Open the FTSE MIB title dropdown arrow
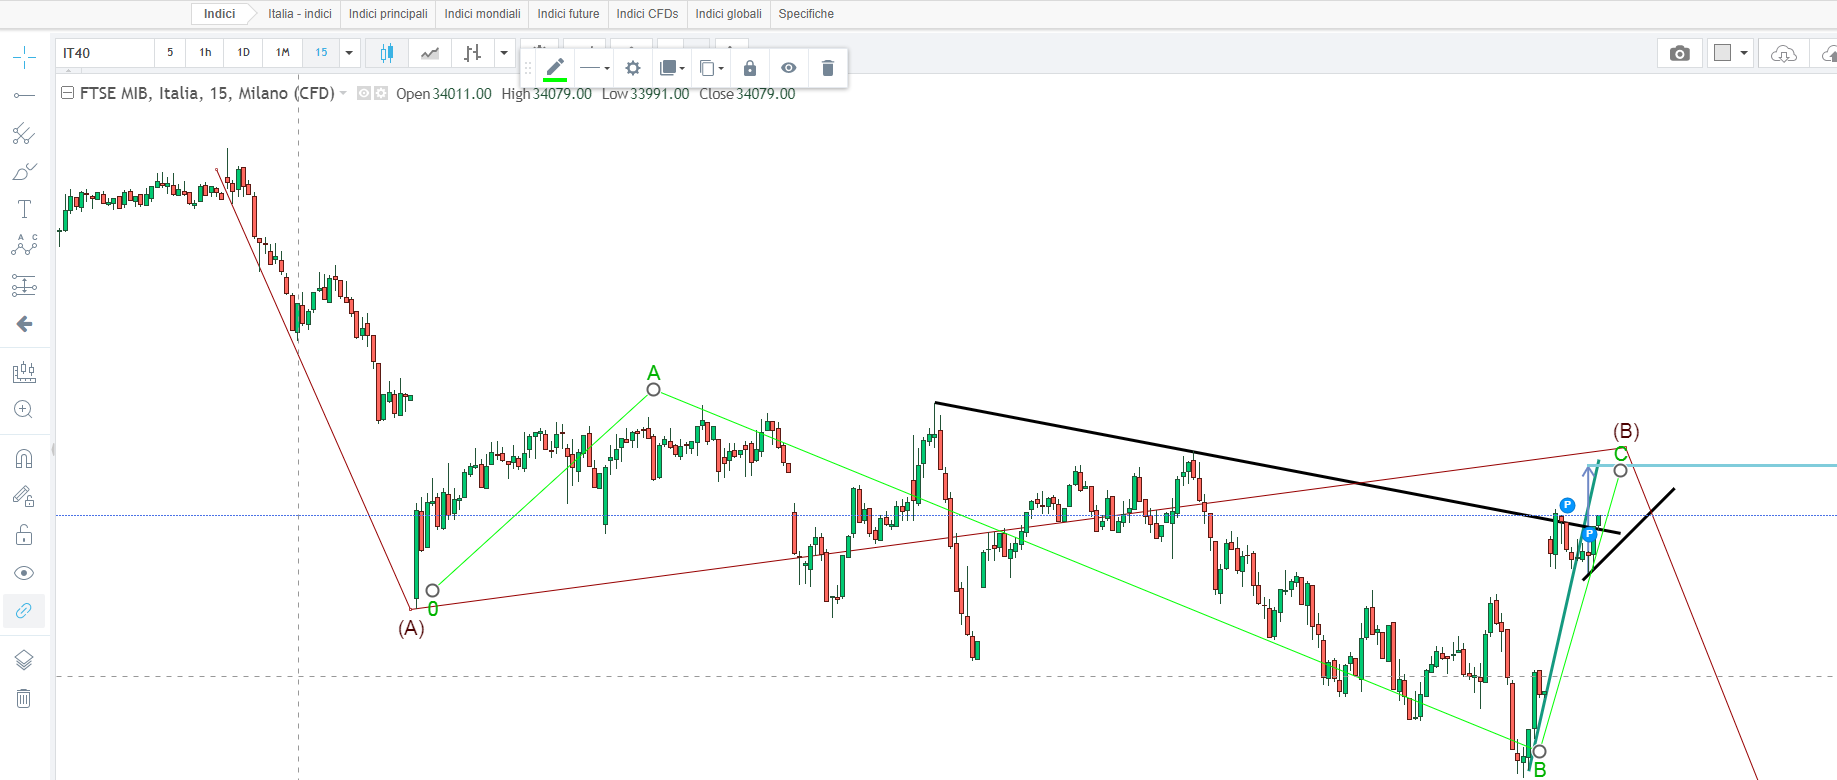 tap(344, 93)
